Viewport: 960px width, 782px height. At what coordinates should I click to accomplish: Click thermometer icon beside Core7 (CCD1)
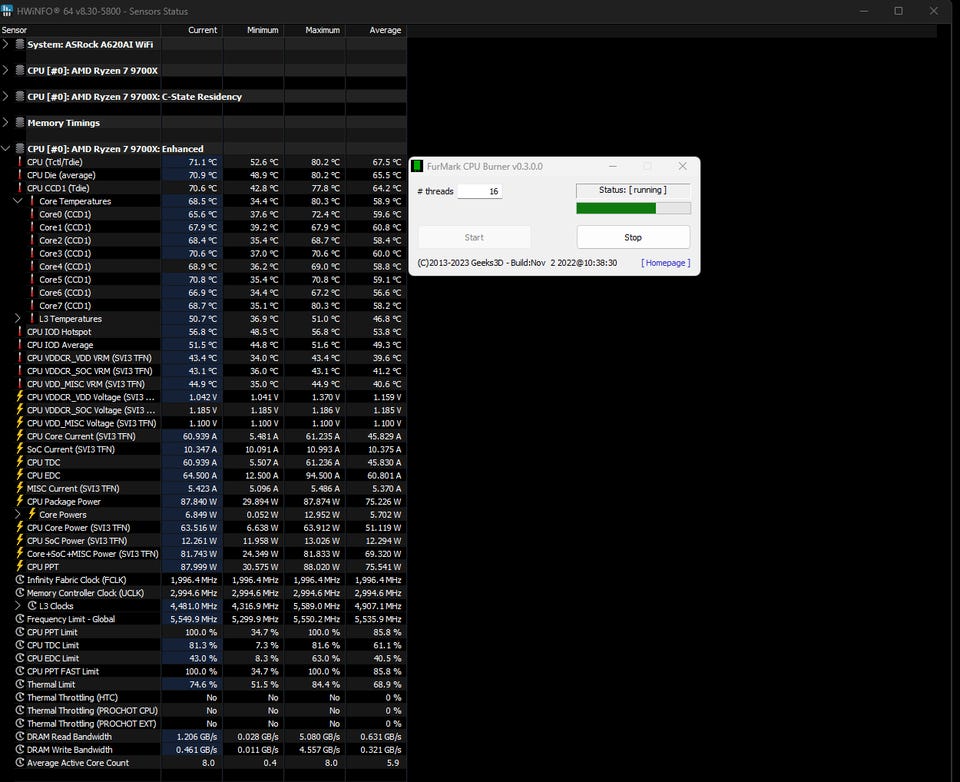[x=32, y=305]
